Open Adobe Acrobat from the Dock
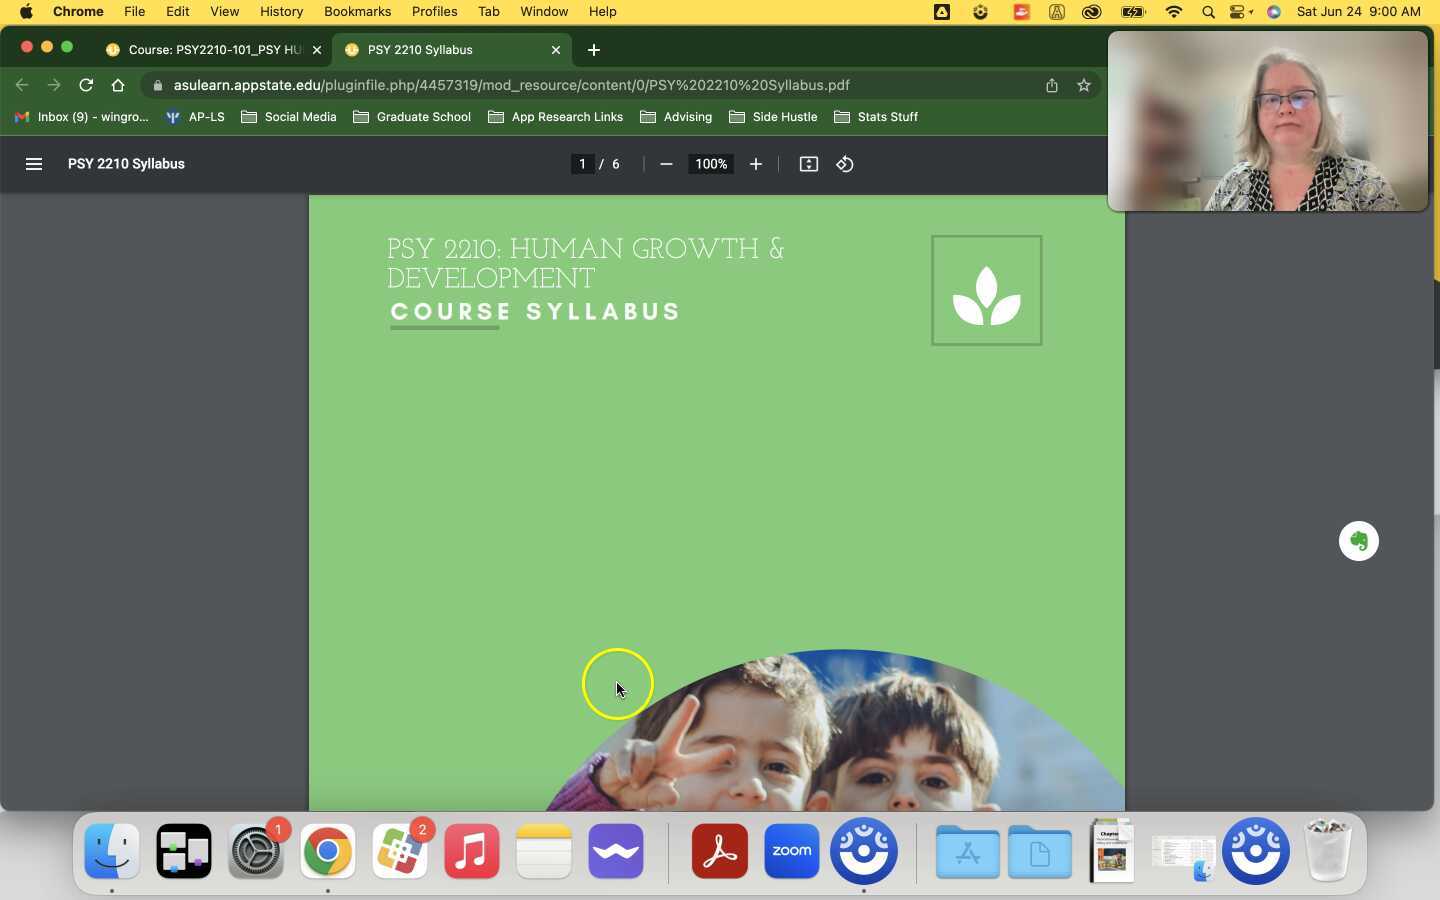This screenshot has width=1440, height=900. [x=718, y=851]
